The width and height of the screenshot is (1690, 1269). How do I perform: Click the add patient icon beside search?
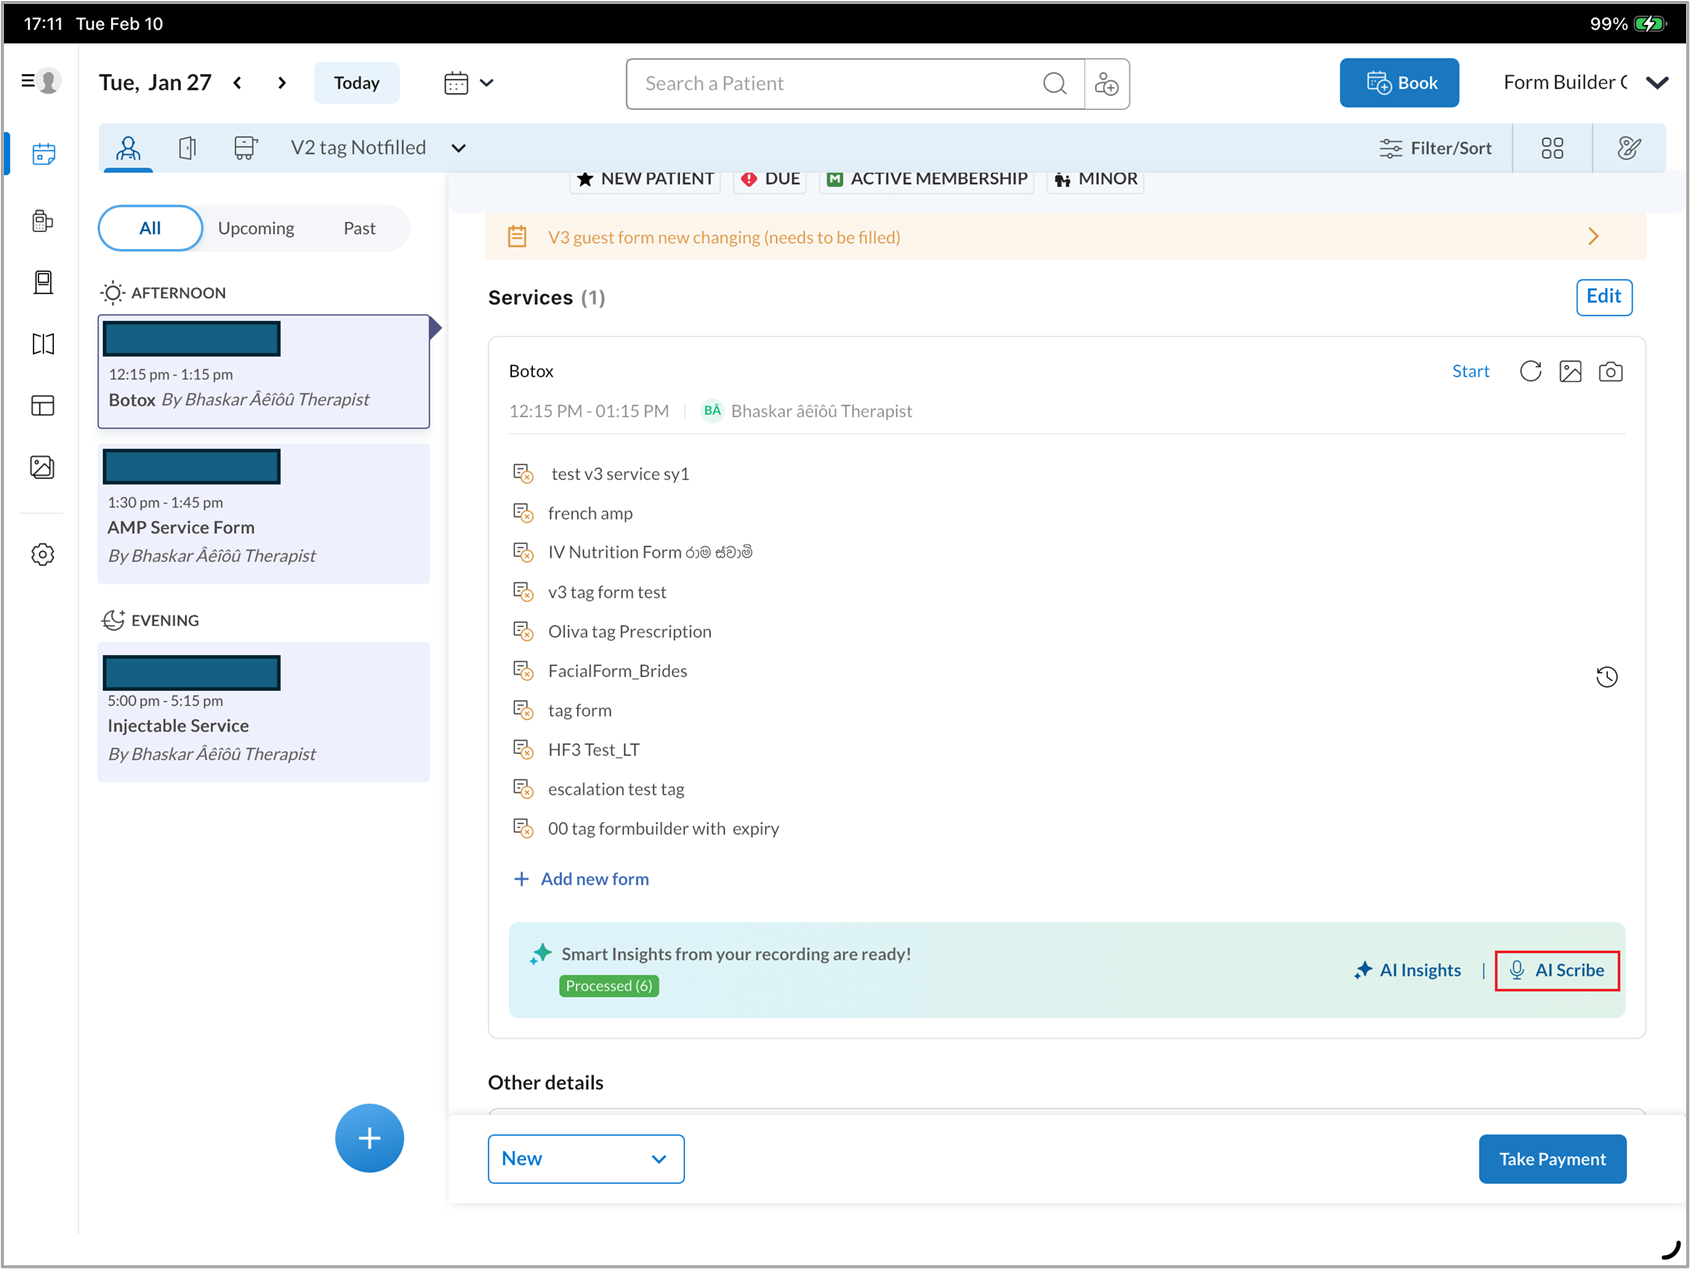point(1106,84)
